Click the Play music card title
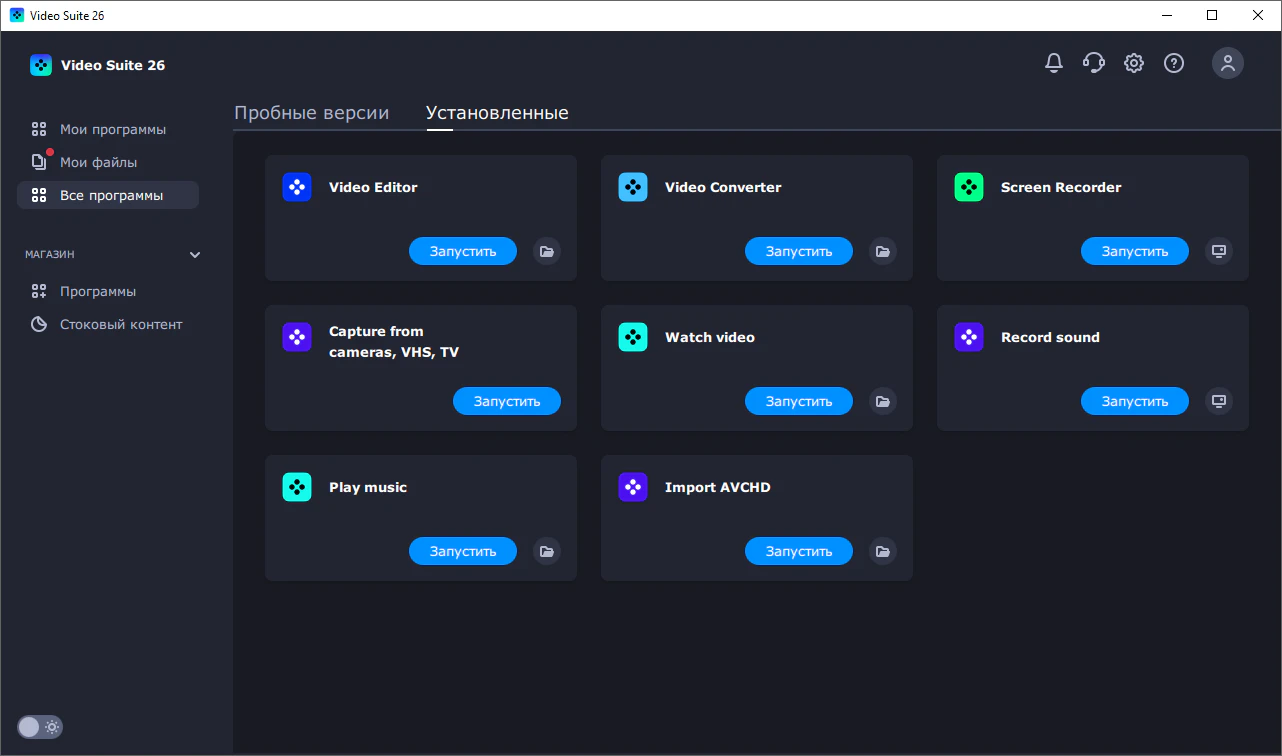1282x756 pixels. pos(368,487)
